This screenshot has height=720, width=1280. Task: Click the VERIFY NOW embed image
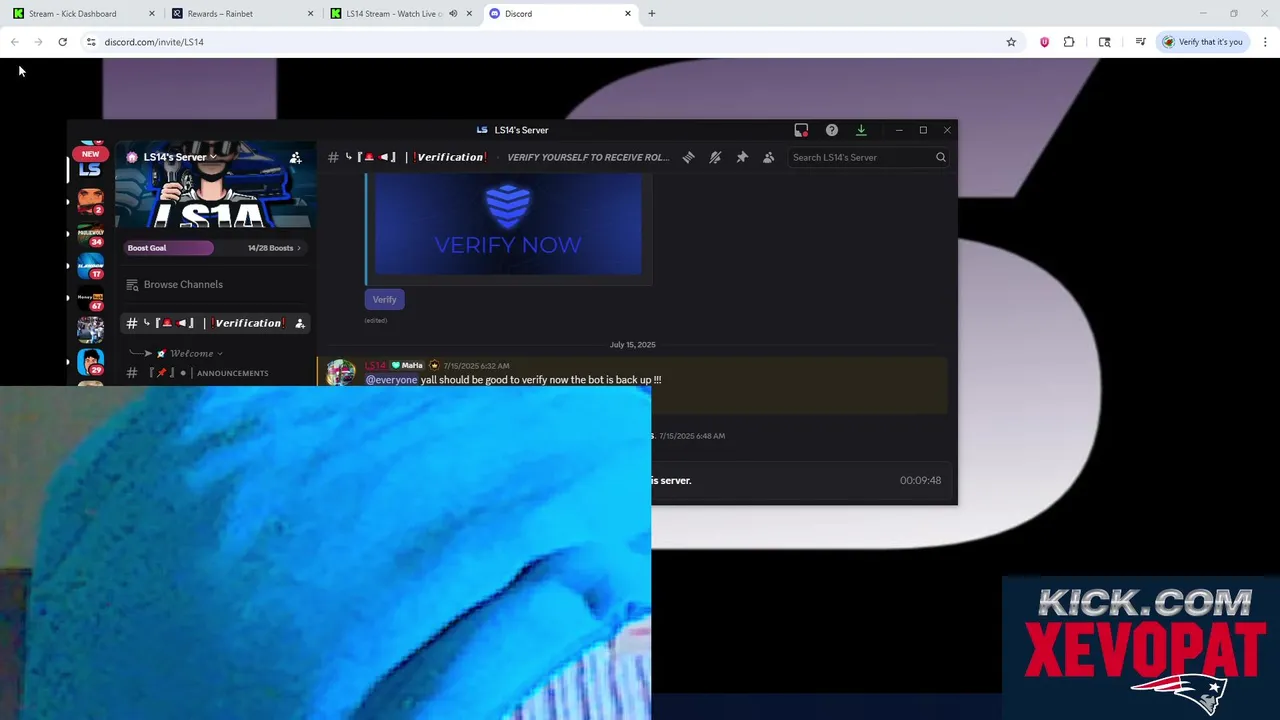click(x=508, y=224)
